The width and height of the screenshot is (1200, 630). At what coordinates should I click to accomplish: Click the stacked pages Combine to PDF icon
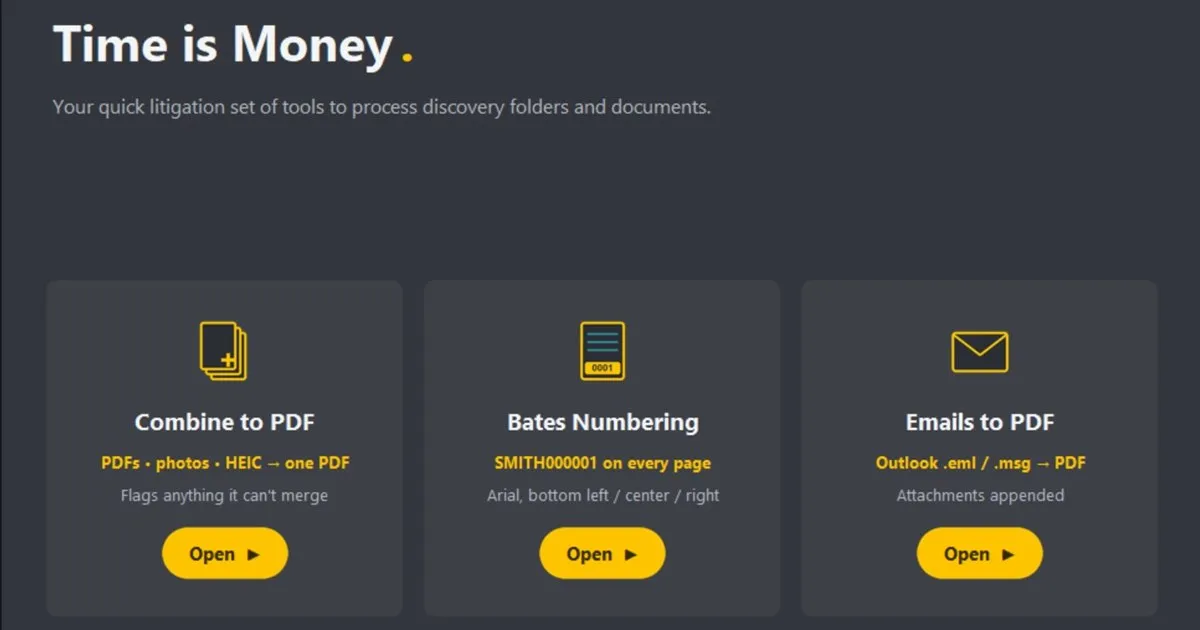224,350
